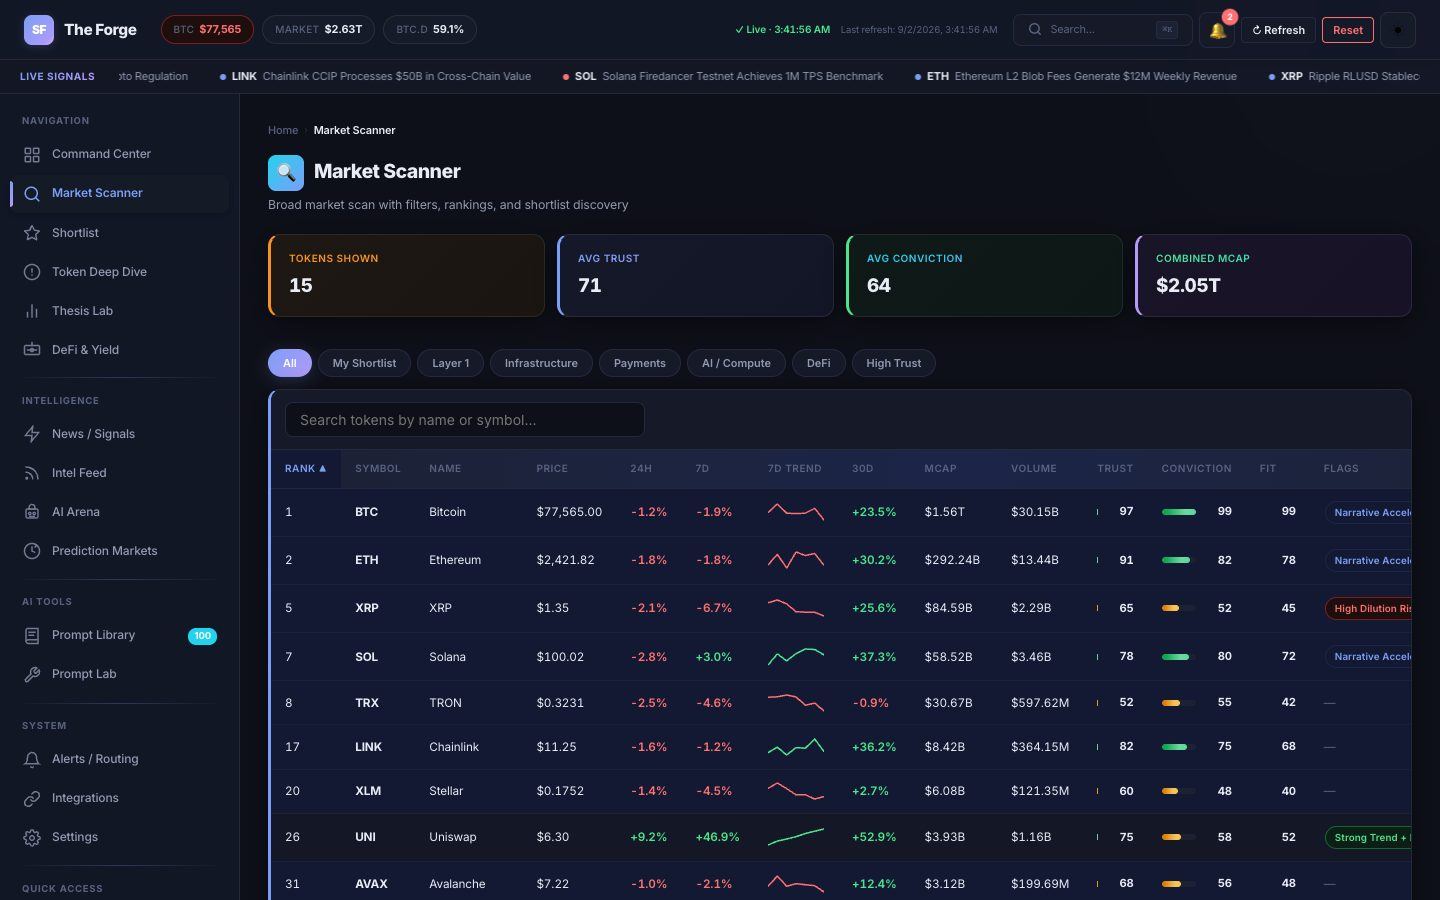Open the Home breadcrumb link
The height and width of the screenshot is (900, 1440).
283,130
